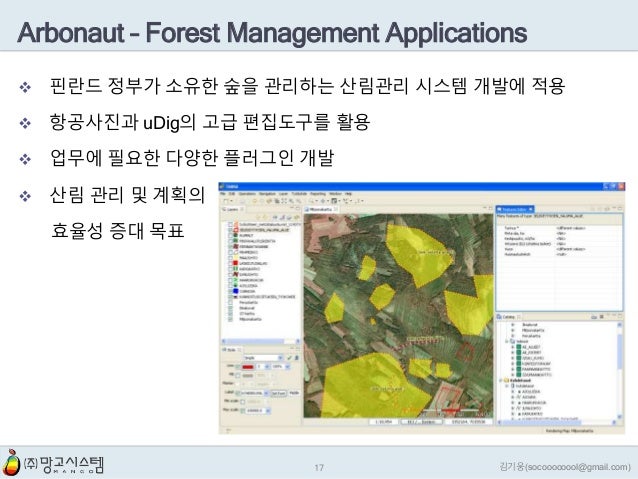Minimize the Layers view panel
The width and height of the screenshot is (638, 479).
tap(292, 208)
